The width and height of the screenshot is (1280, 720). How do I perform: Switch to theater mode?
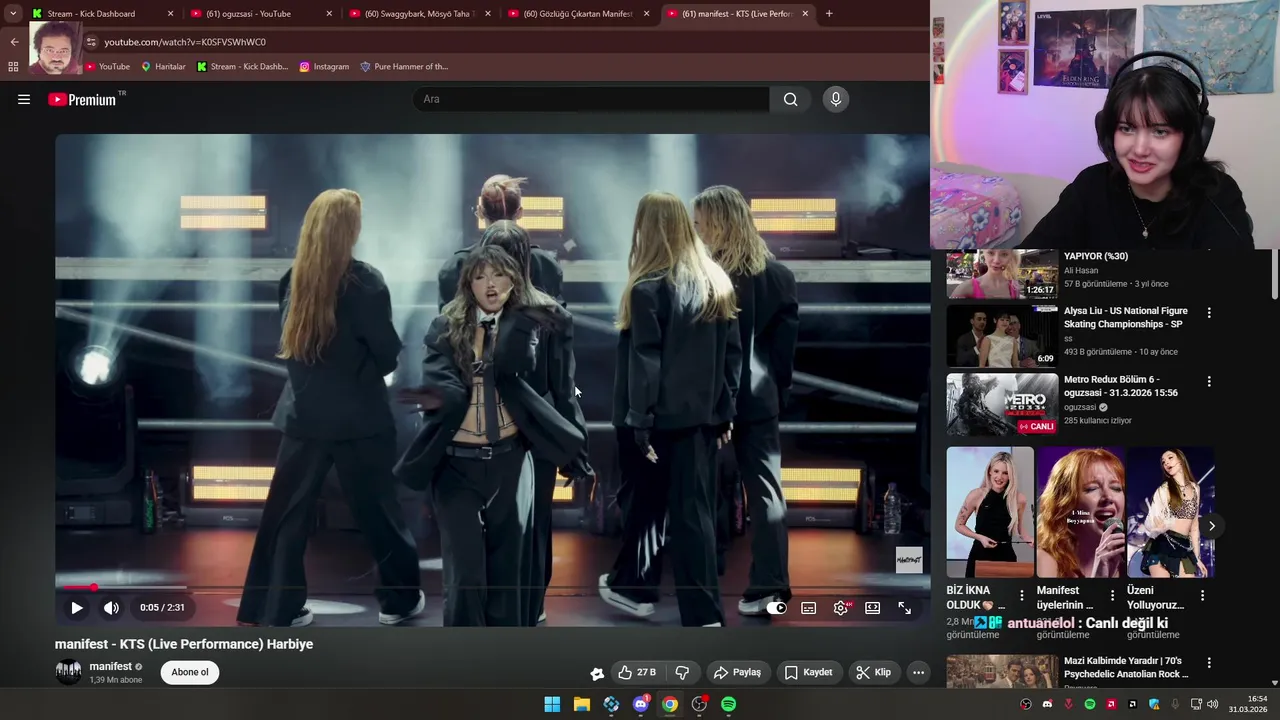pos(873,607)
